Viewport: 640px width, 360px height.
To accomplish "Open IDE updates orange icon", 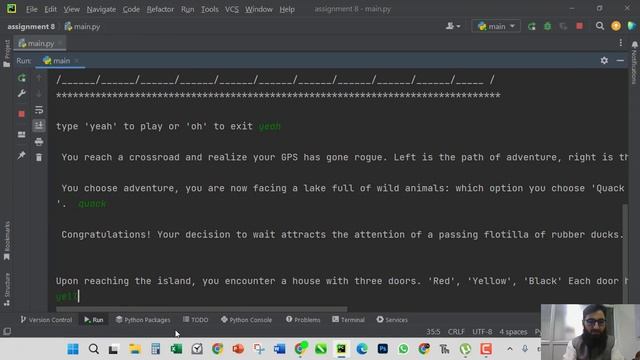I will [x=616, y=27].
